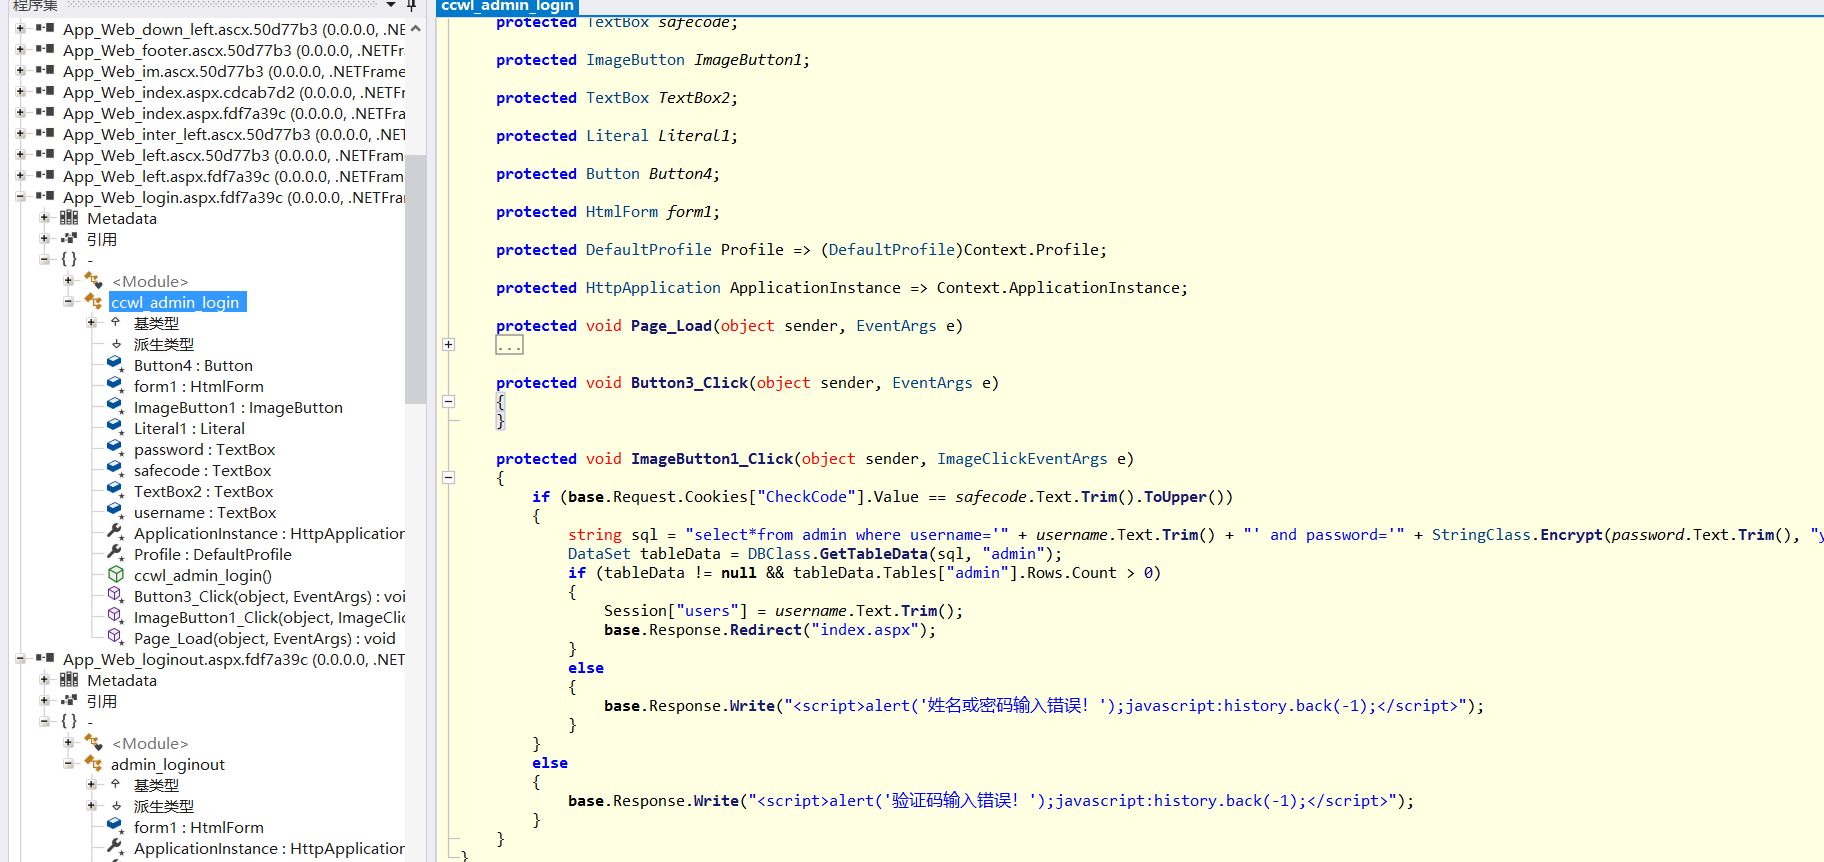Click the assembly tree vertical scrollbar
The width and height of the screenshot is (1824, 862).
tap(415, 279)
